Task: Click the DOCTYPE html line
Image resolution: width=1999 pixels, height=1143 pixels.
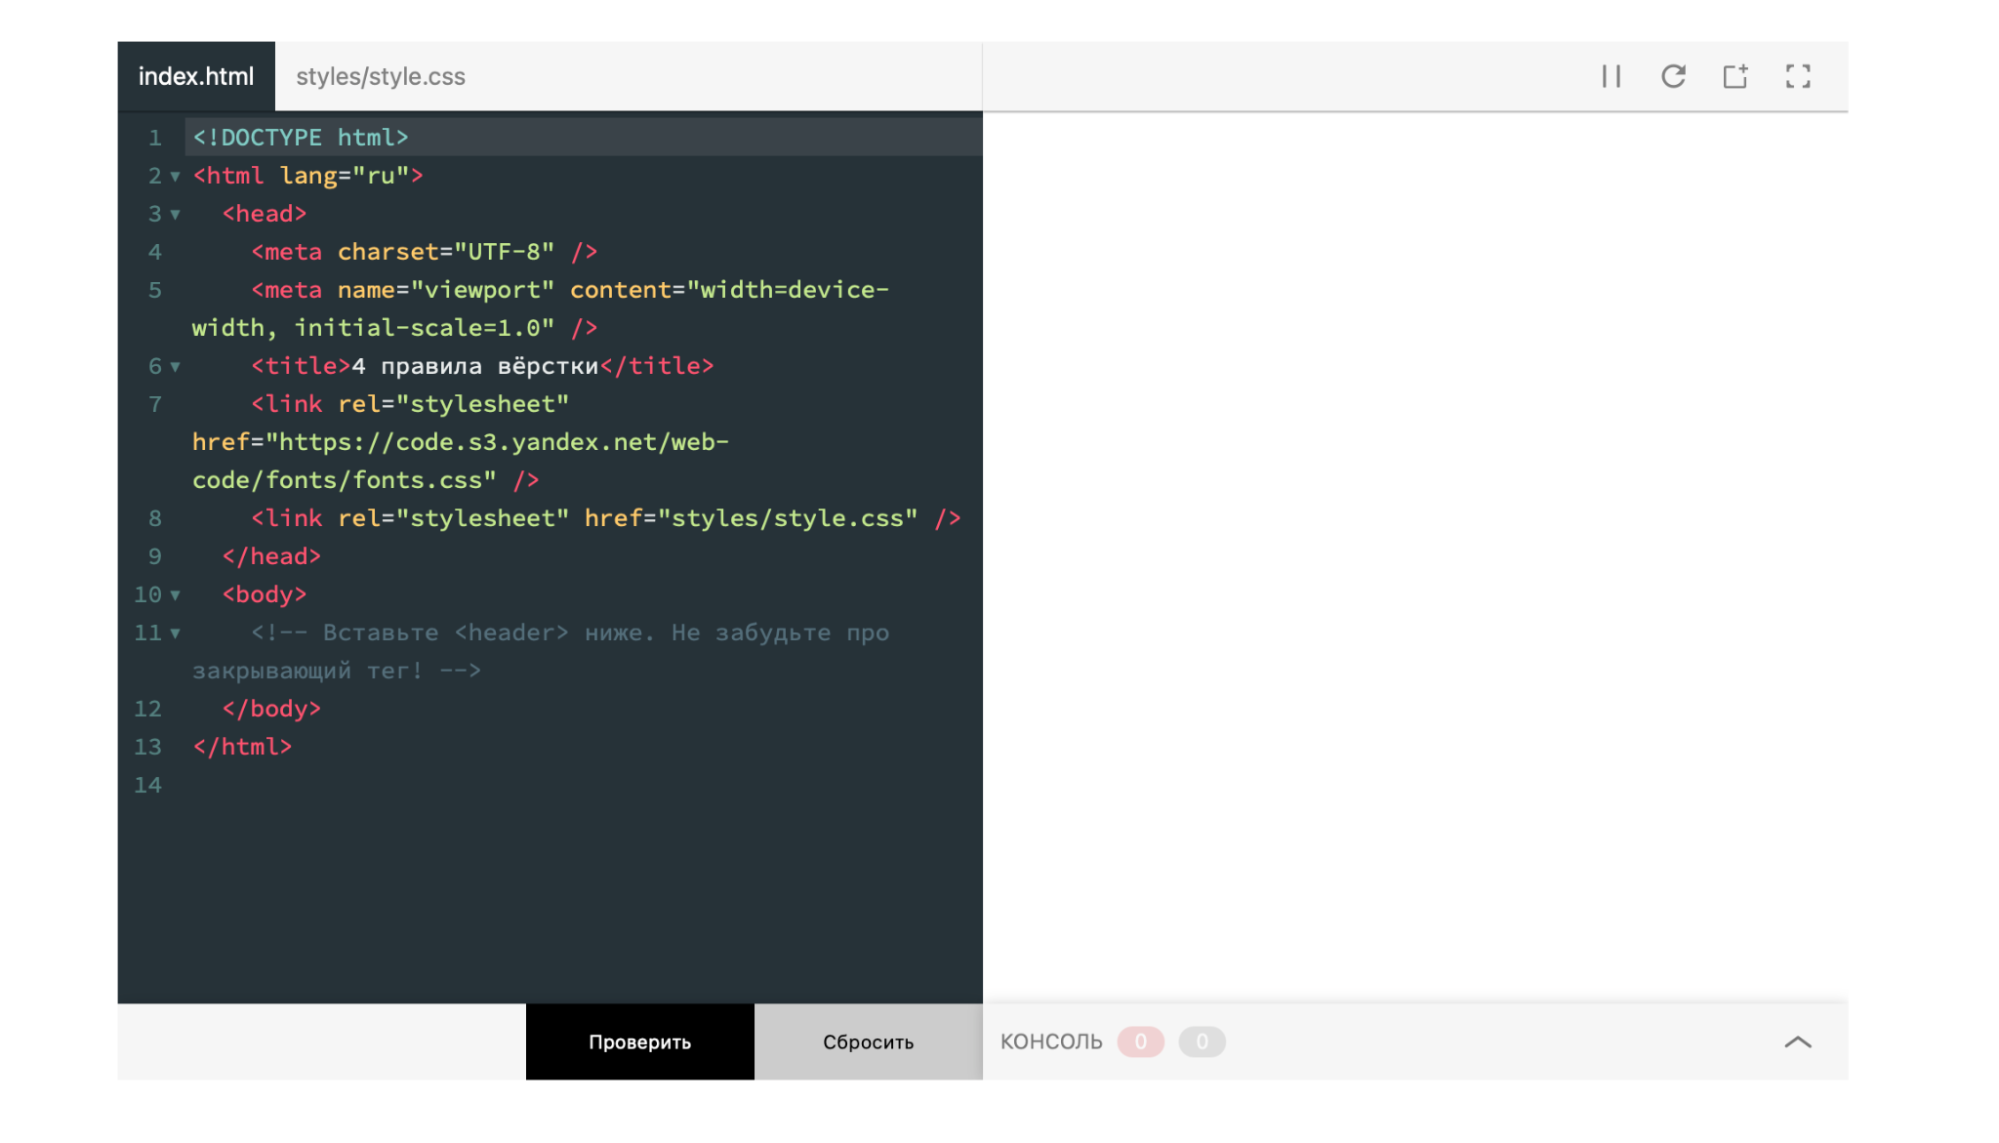Action: 300,137
